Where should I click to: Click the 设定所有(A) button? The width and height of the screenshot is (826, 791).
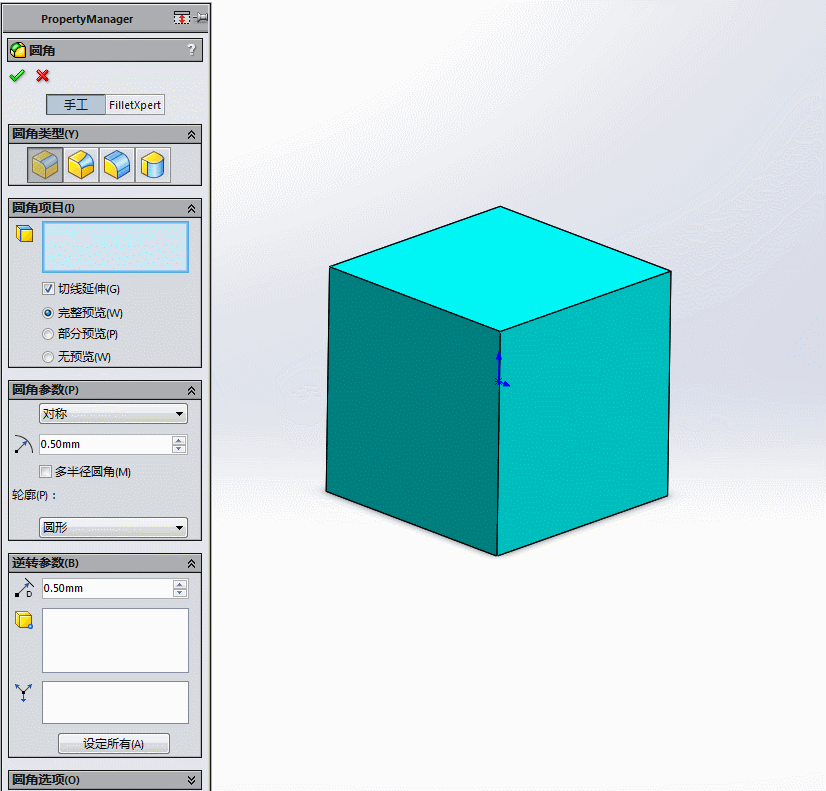(x=114, y=744)
